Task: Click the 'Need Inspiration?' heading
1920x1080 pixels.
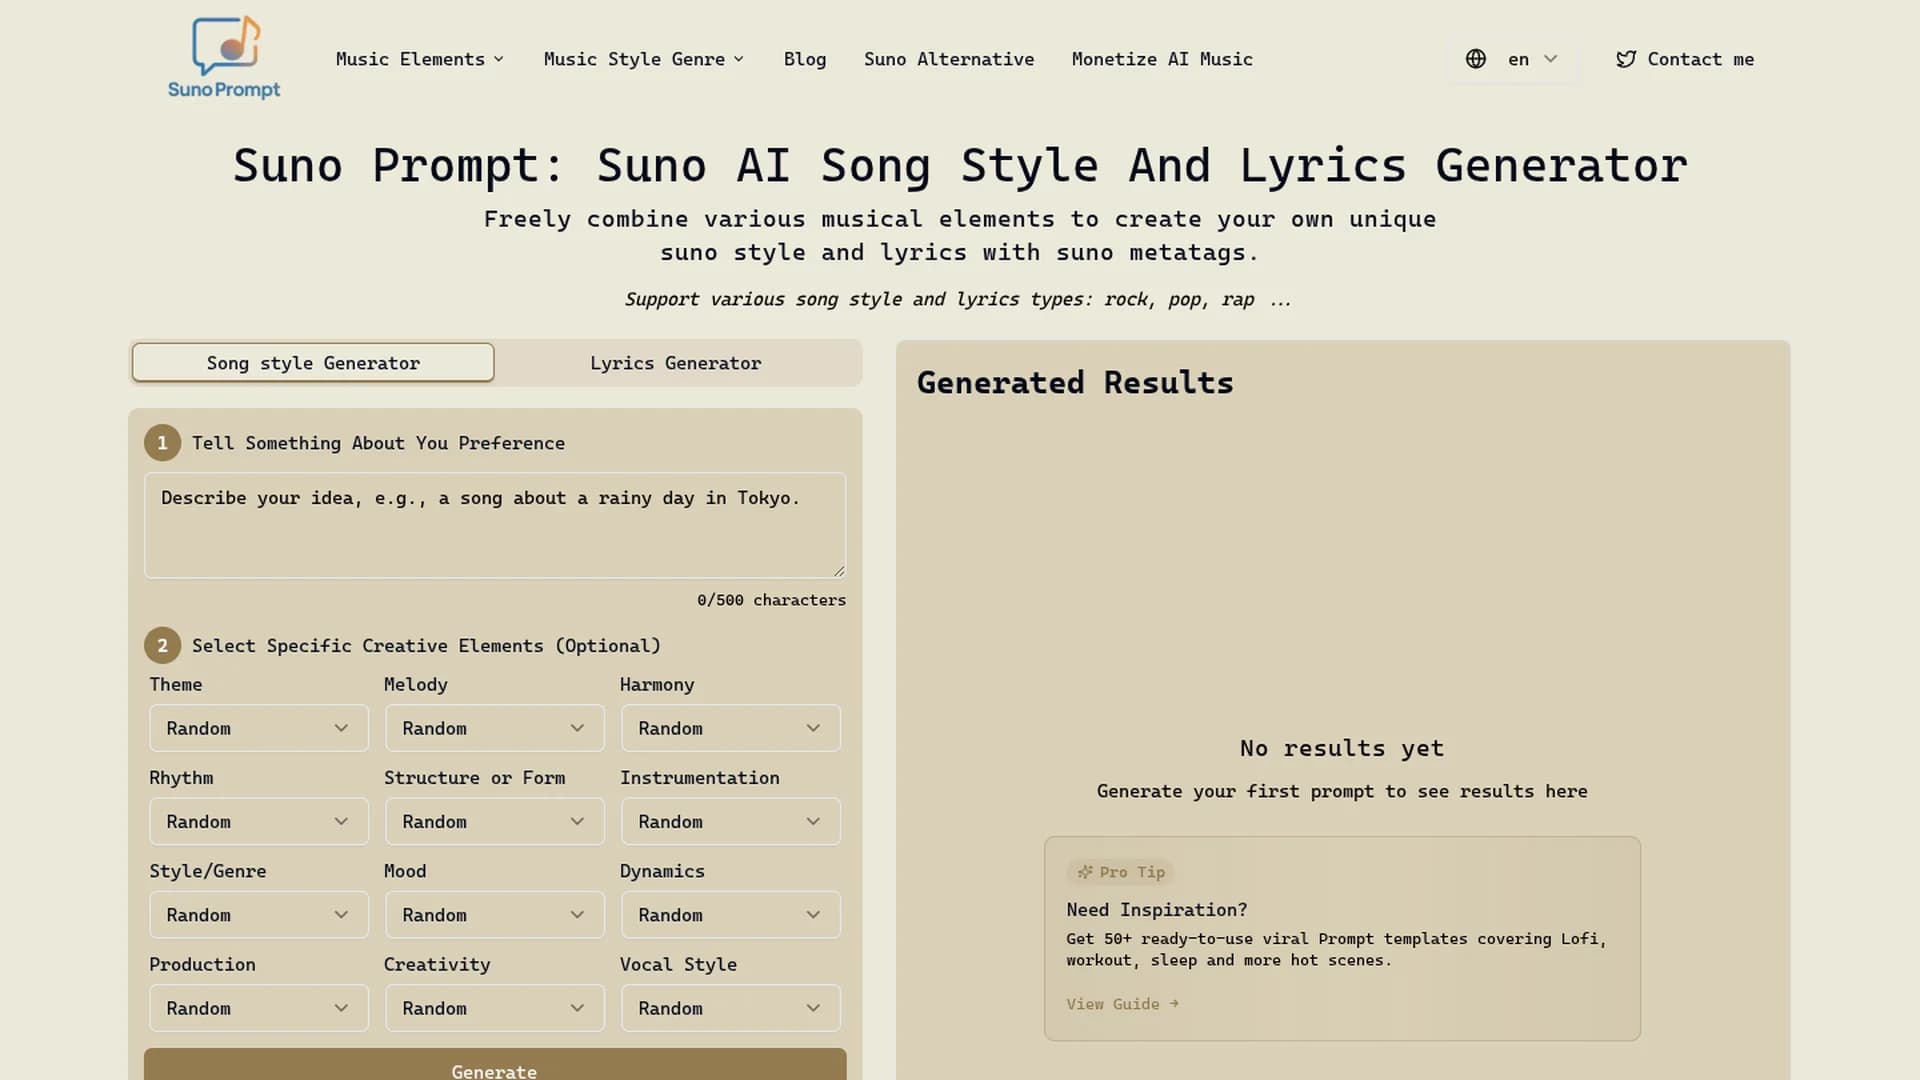Action: pos(1157,910)
